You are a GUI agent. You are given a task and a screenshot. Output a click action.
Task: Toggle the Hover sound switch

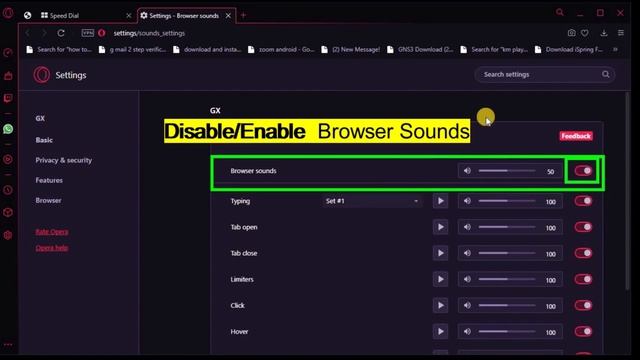click(x=583, y=331)
